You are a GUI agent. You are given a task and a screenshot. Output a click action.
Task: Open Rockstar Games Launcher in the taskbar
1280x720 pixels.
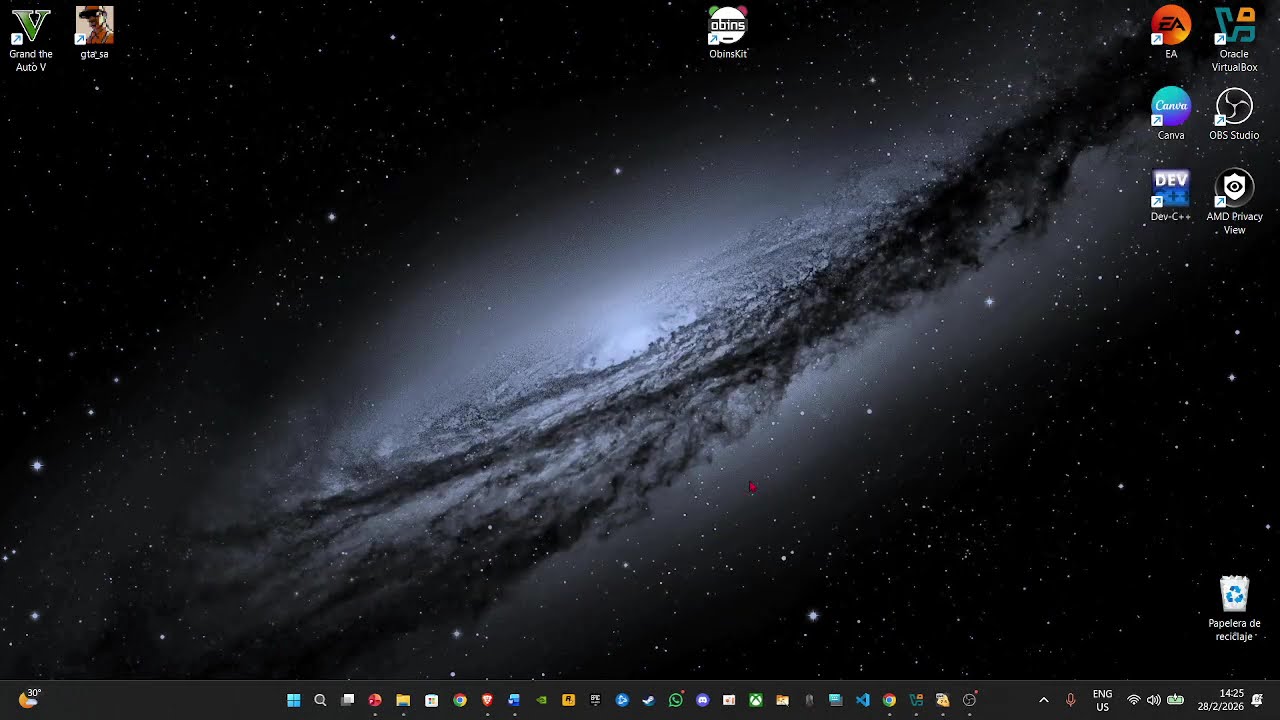(x=568, y=700)
